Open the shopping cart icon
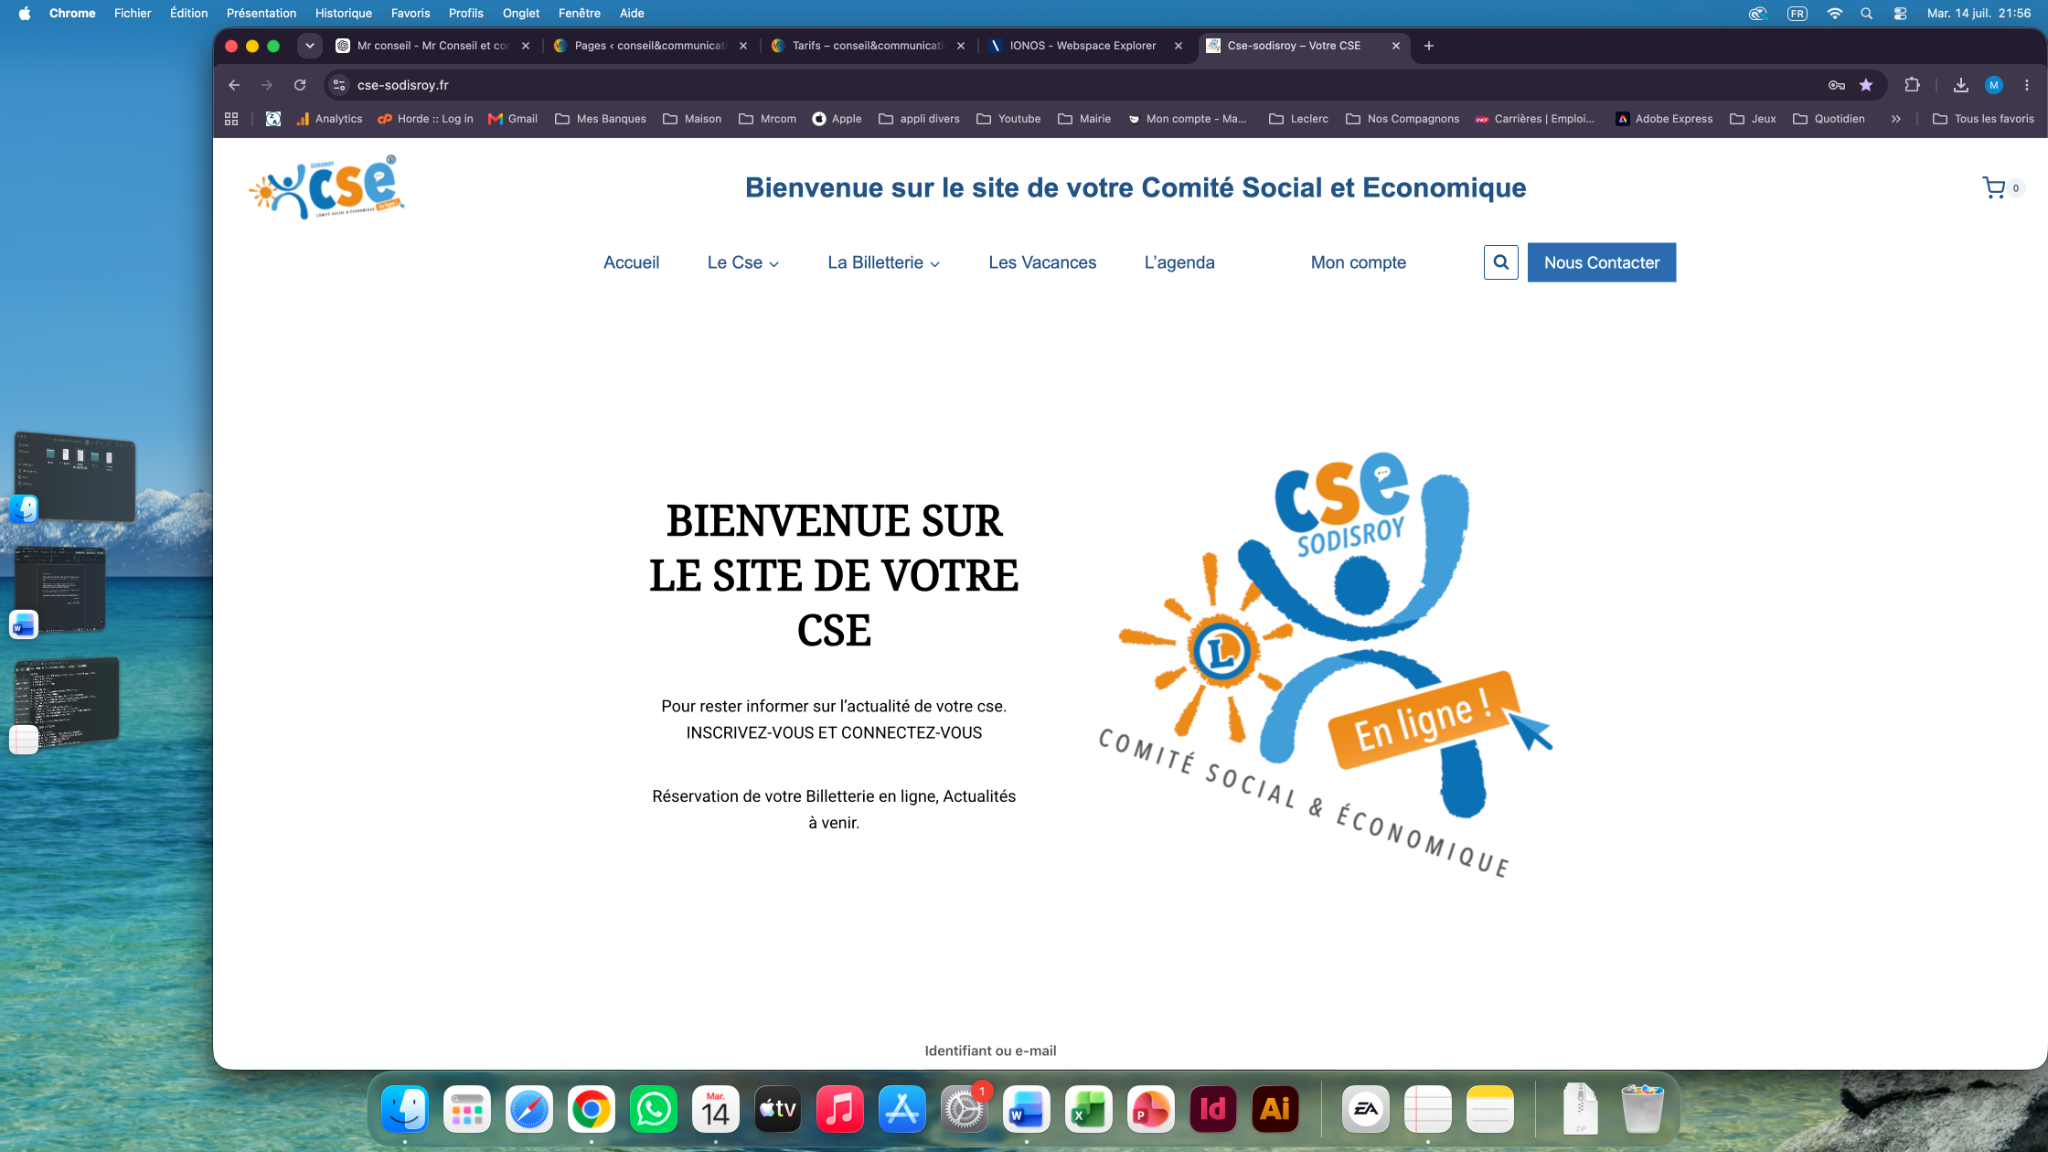This screenshot has width=2048, height=1152. tap(1993, 188)
